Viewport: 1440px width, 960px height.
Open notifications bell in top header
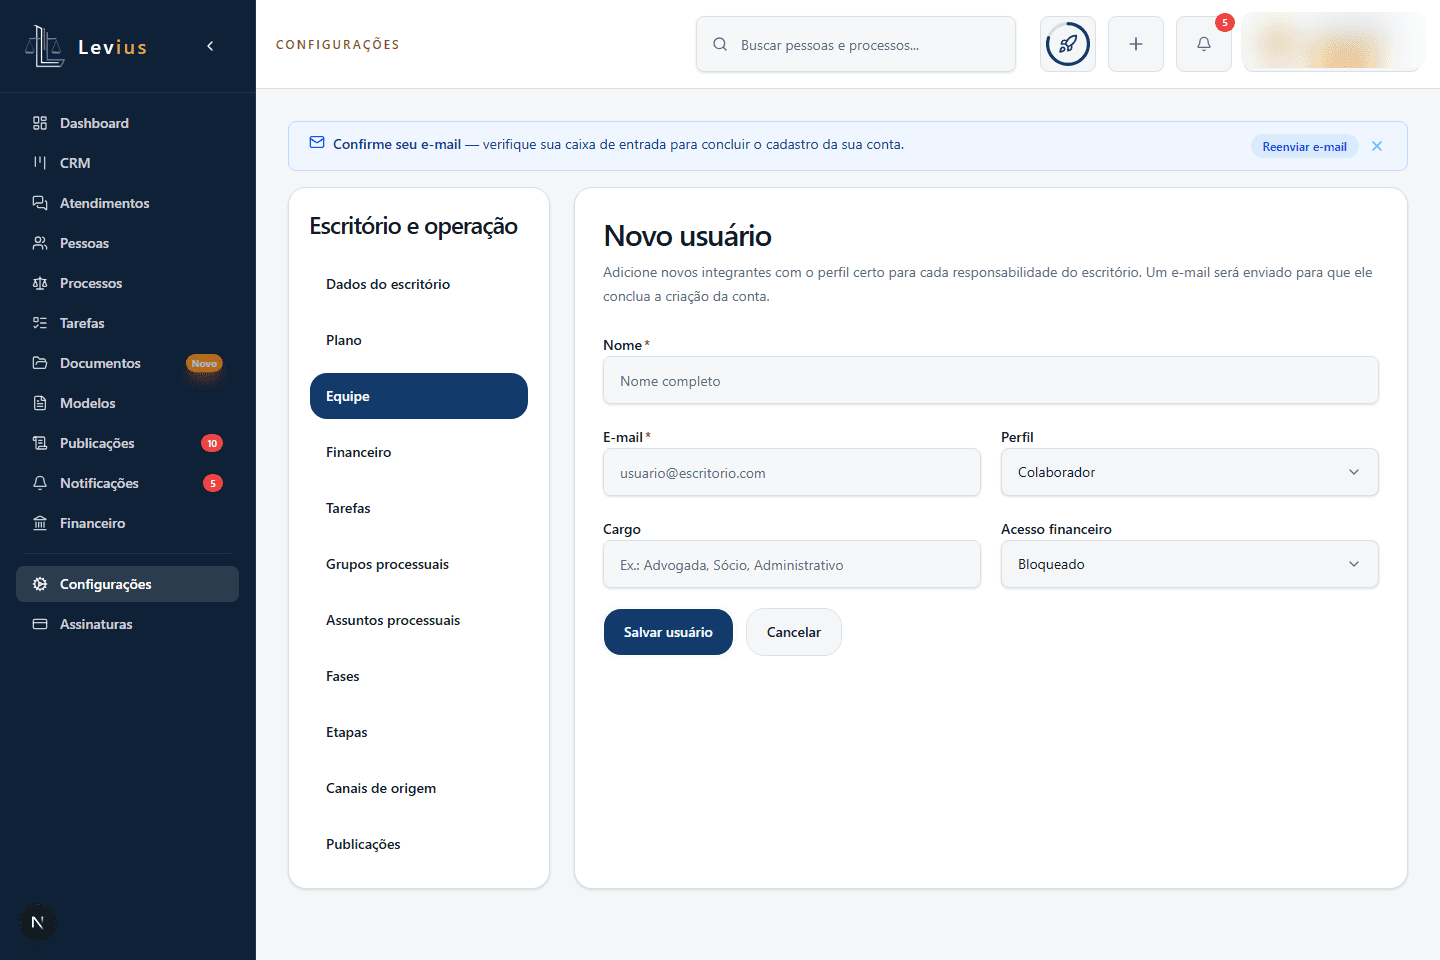coord(1204,44)
